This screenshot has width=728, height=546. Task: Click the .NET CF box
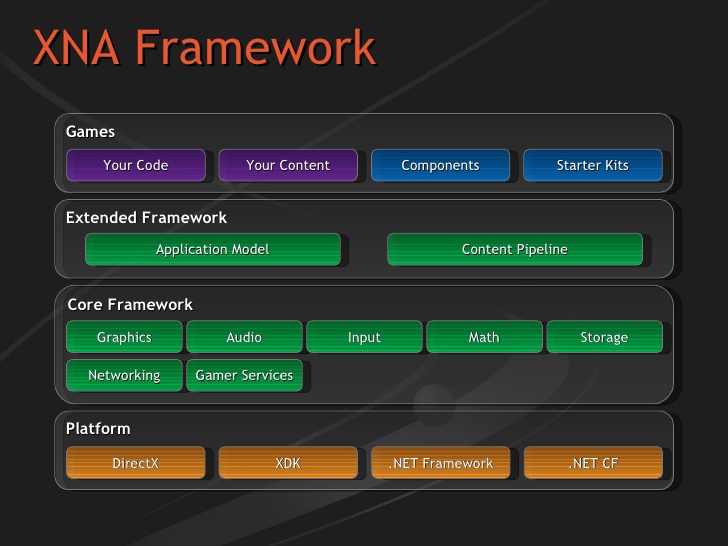[x=592, y=463]
